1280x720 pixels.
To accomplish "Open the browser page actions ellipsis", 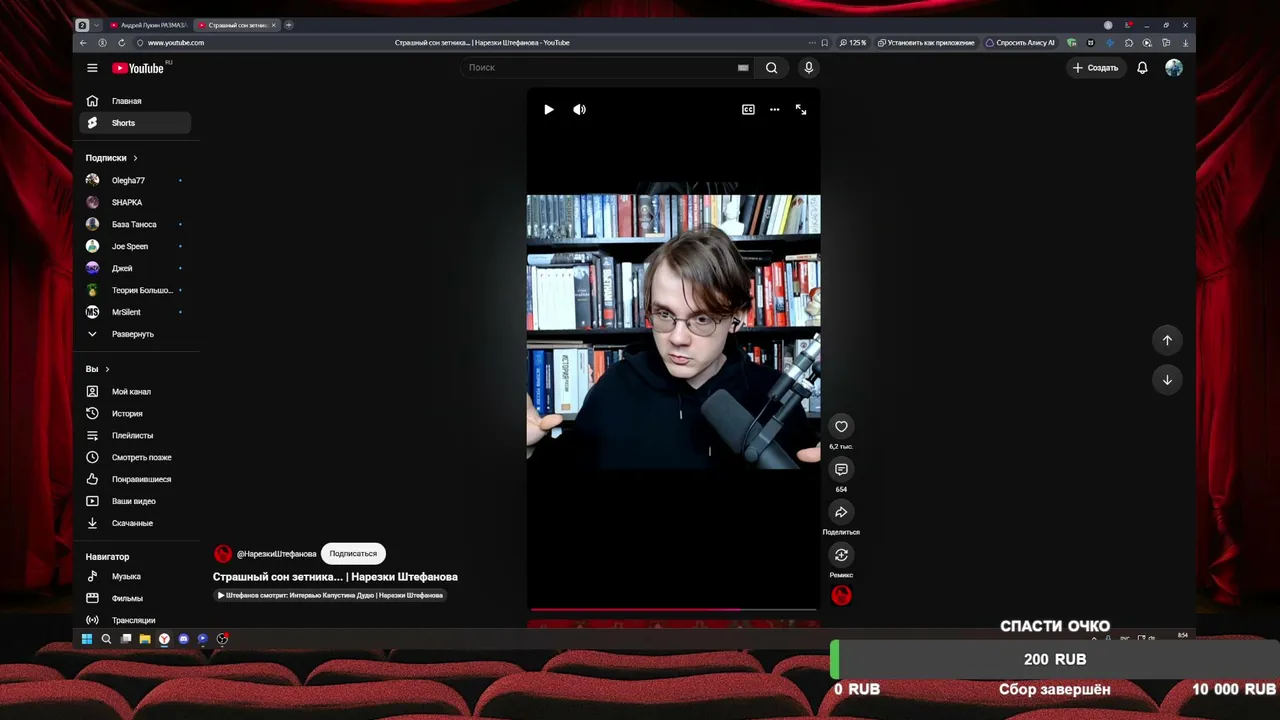I will (x=812, y=43).
